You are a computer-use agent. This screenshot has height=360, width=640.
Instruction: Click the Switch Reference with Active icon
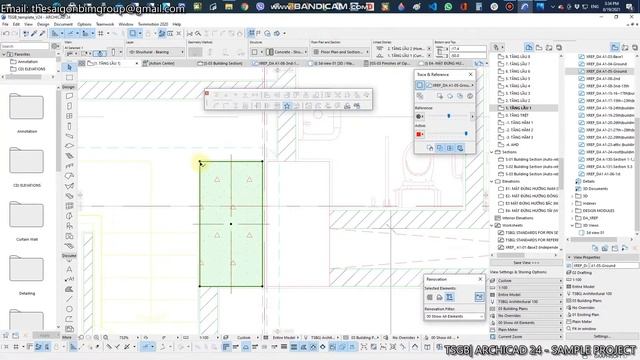[x=420, y=96]
